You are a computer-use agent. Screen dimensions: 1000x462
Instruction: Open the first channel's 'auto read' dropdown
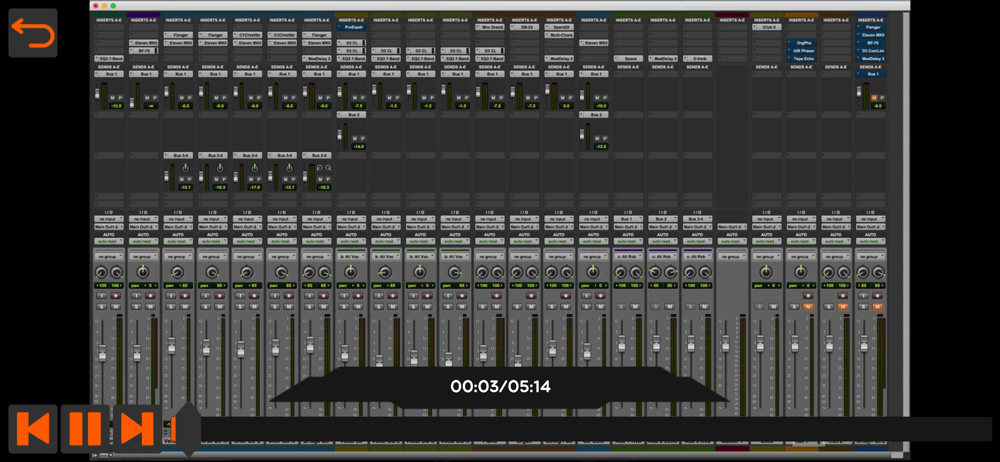109,241
